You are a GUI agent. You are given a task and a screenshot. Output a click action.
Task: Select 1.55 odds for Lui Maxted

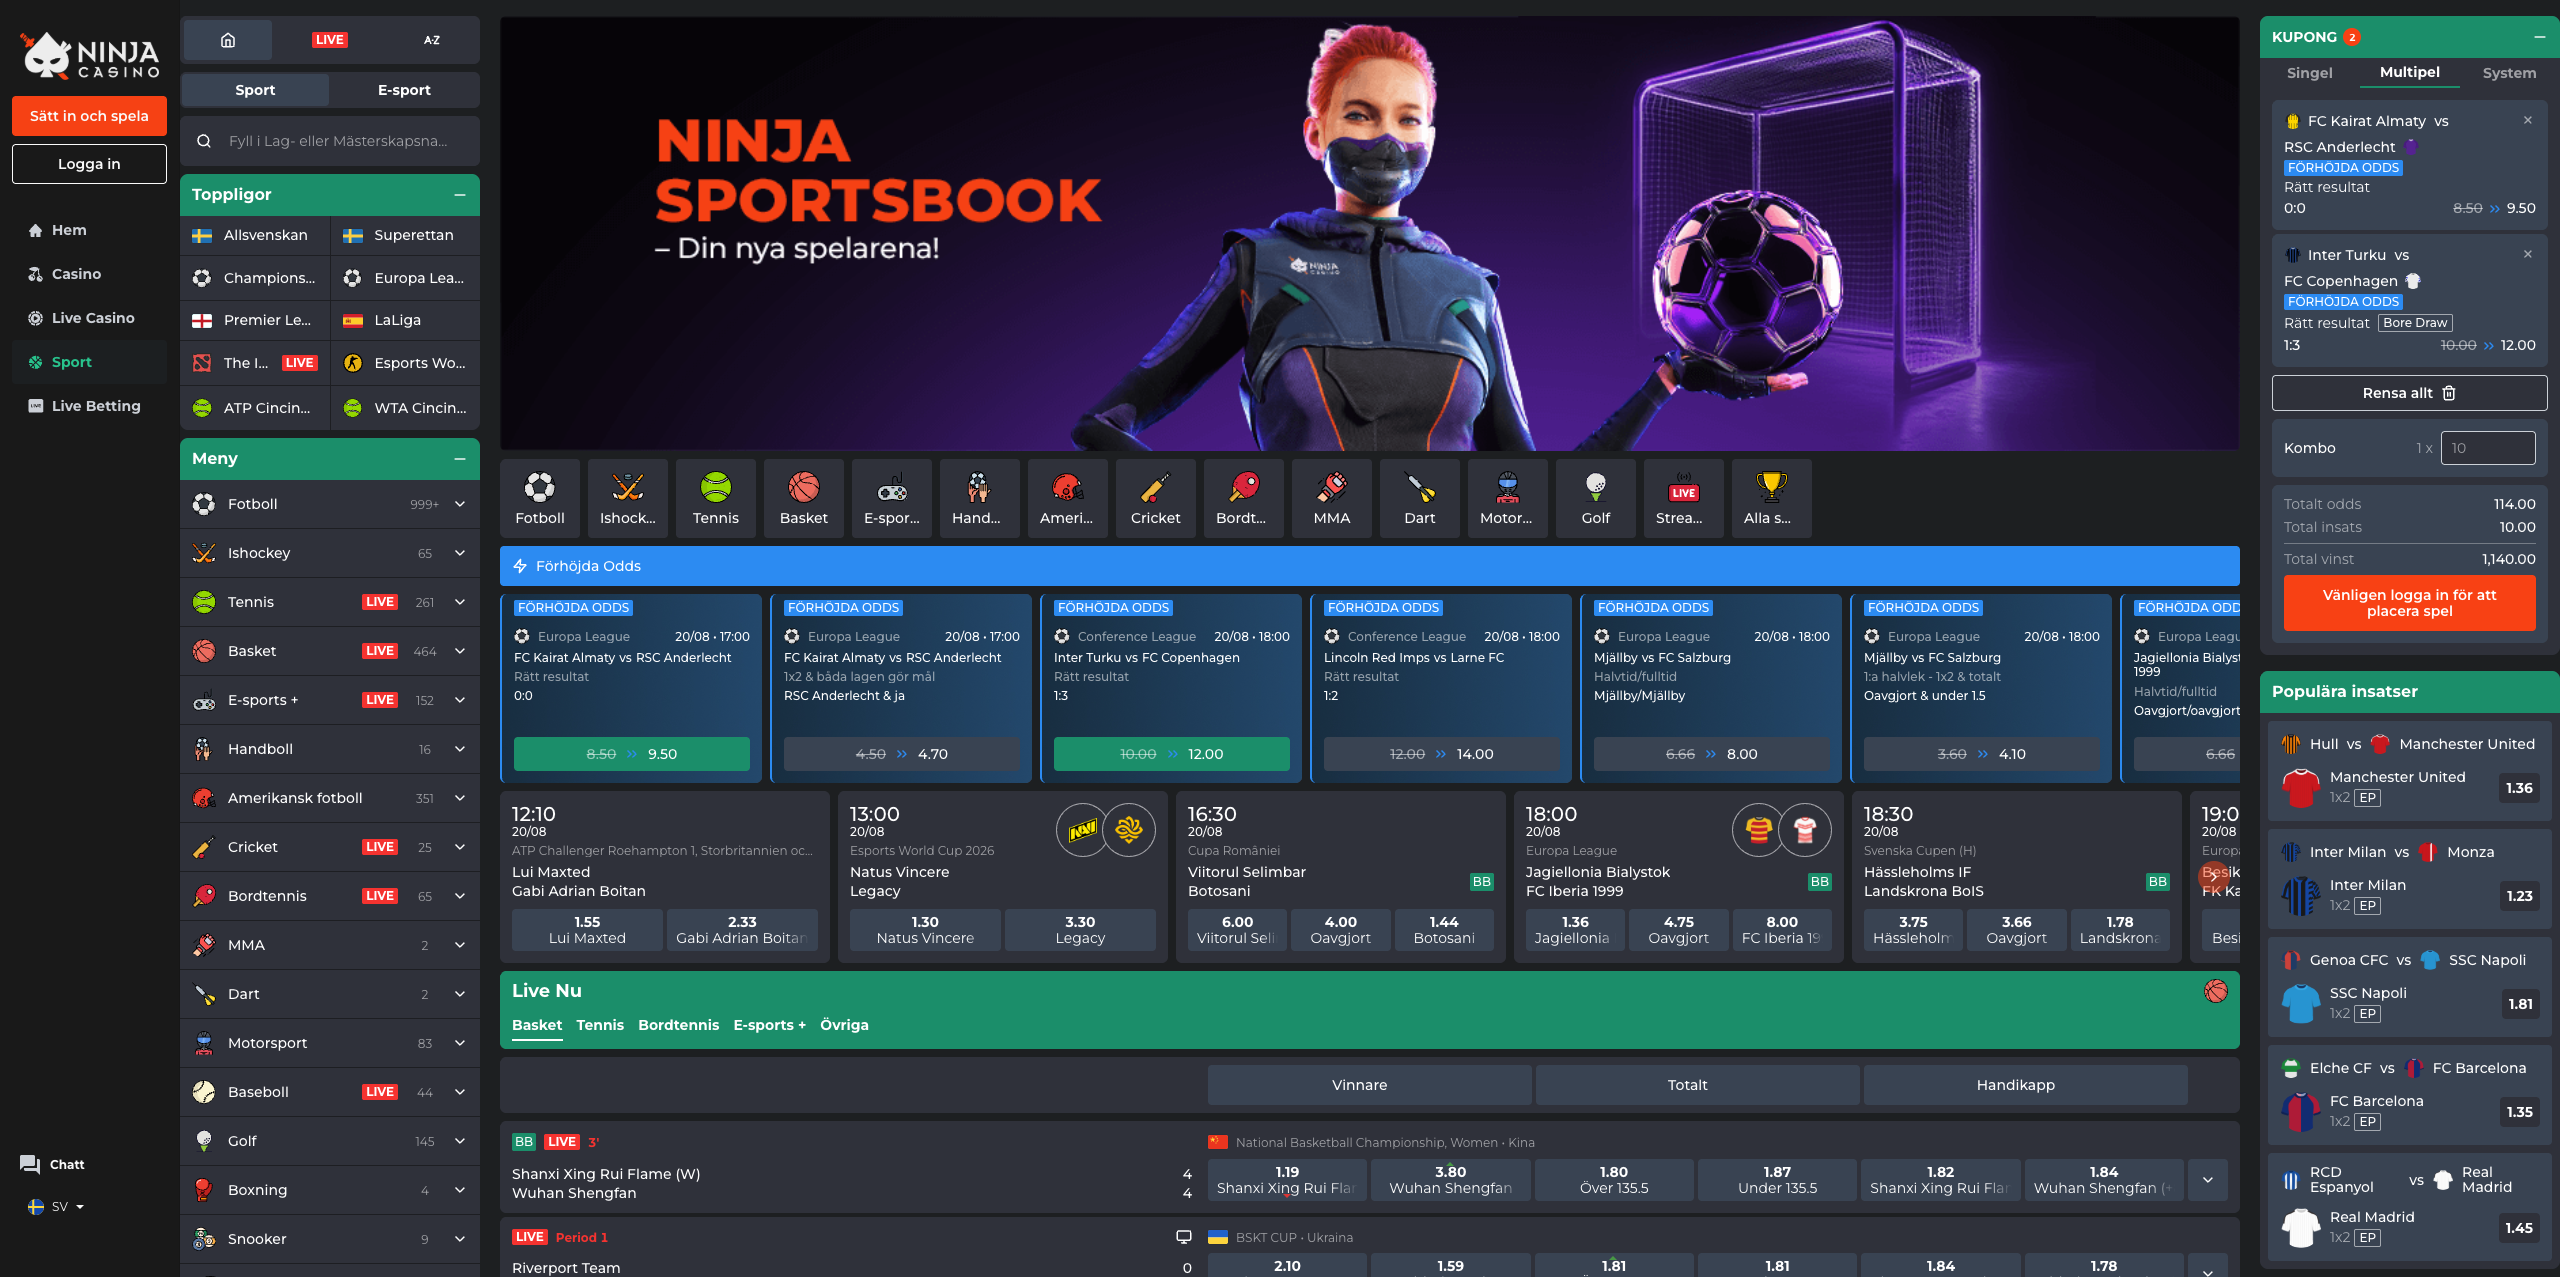(587, 930)
